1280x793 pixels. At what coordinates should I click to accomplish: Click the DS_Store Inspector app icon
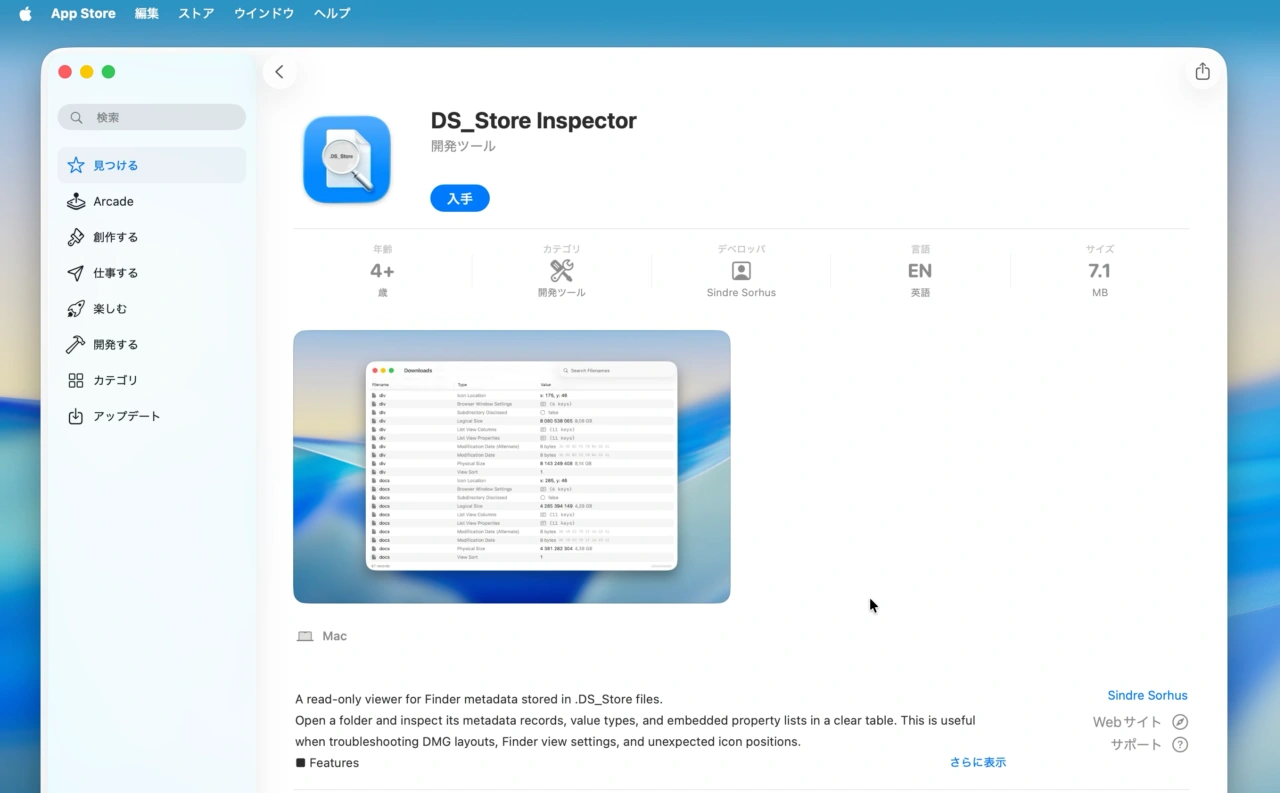346,159
